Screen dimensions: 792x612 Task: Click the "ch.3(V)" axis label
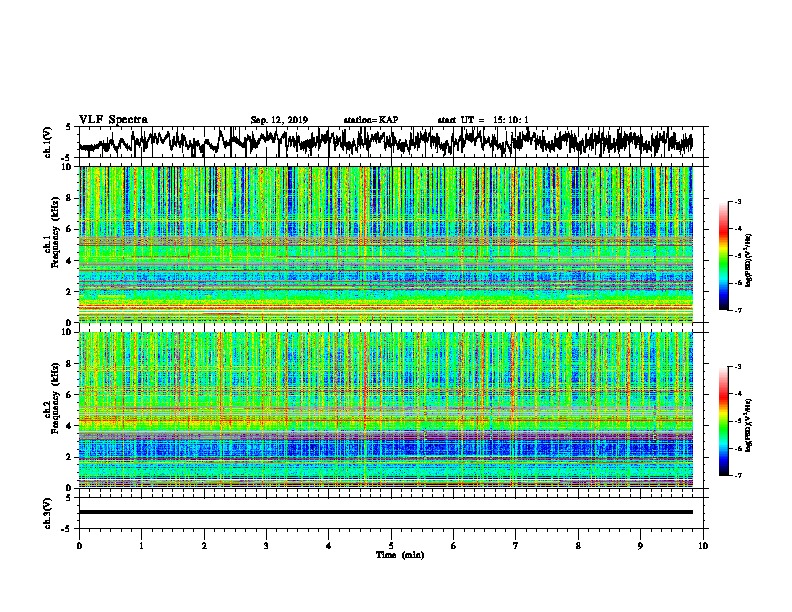[48, 514]
